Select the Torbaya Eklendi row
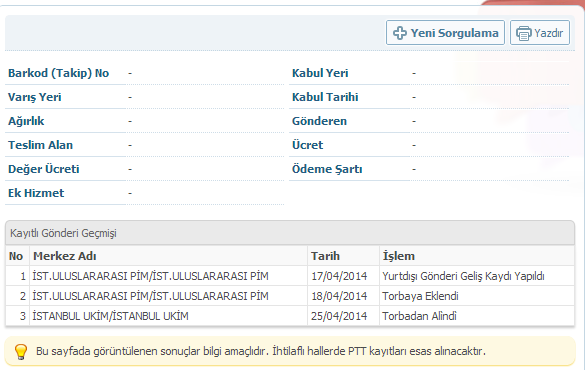The width and height of the screenshot is (585, 370). pos(290,296)
